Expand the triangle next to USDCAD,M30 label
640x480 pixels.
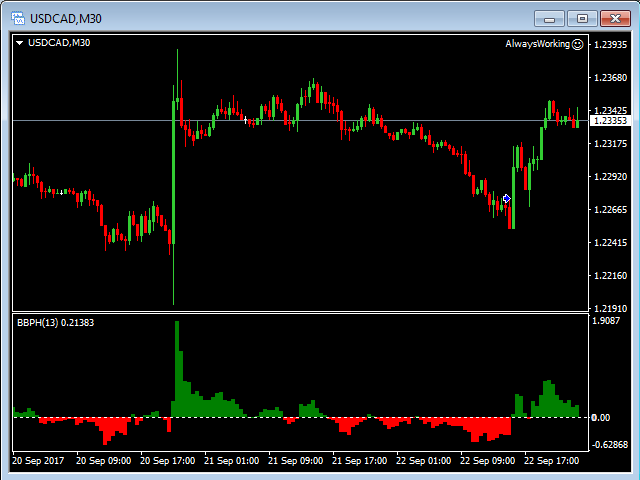click(20, 43)
